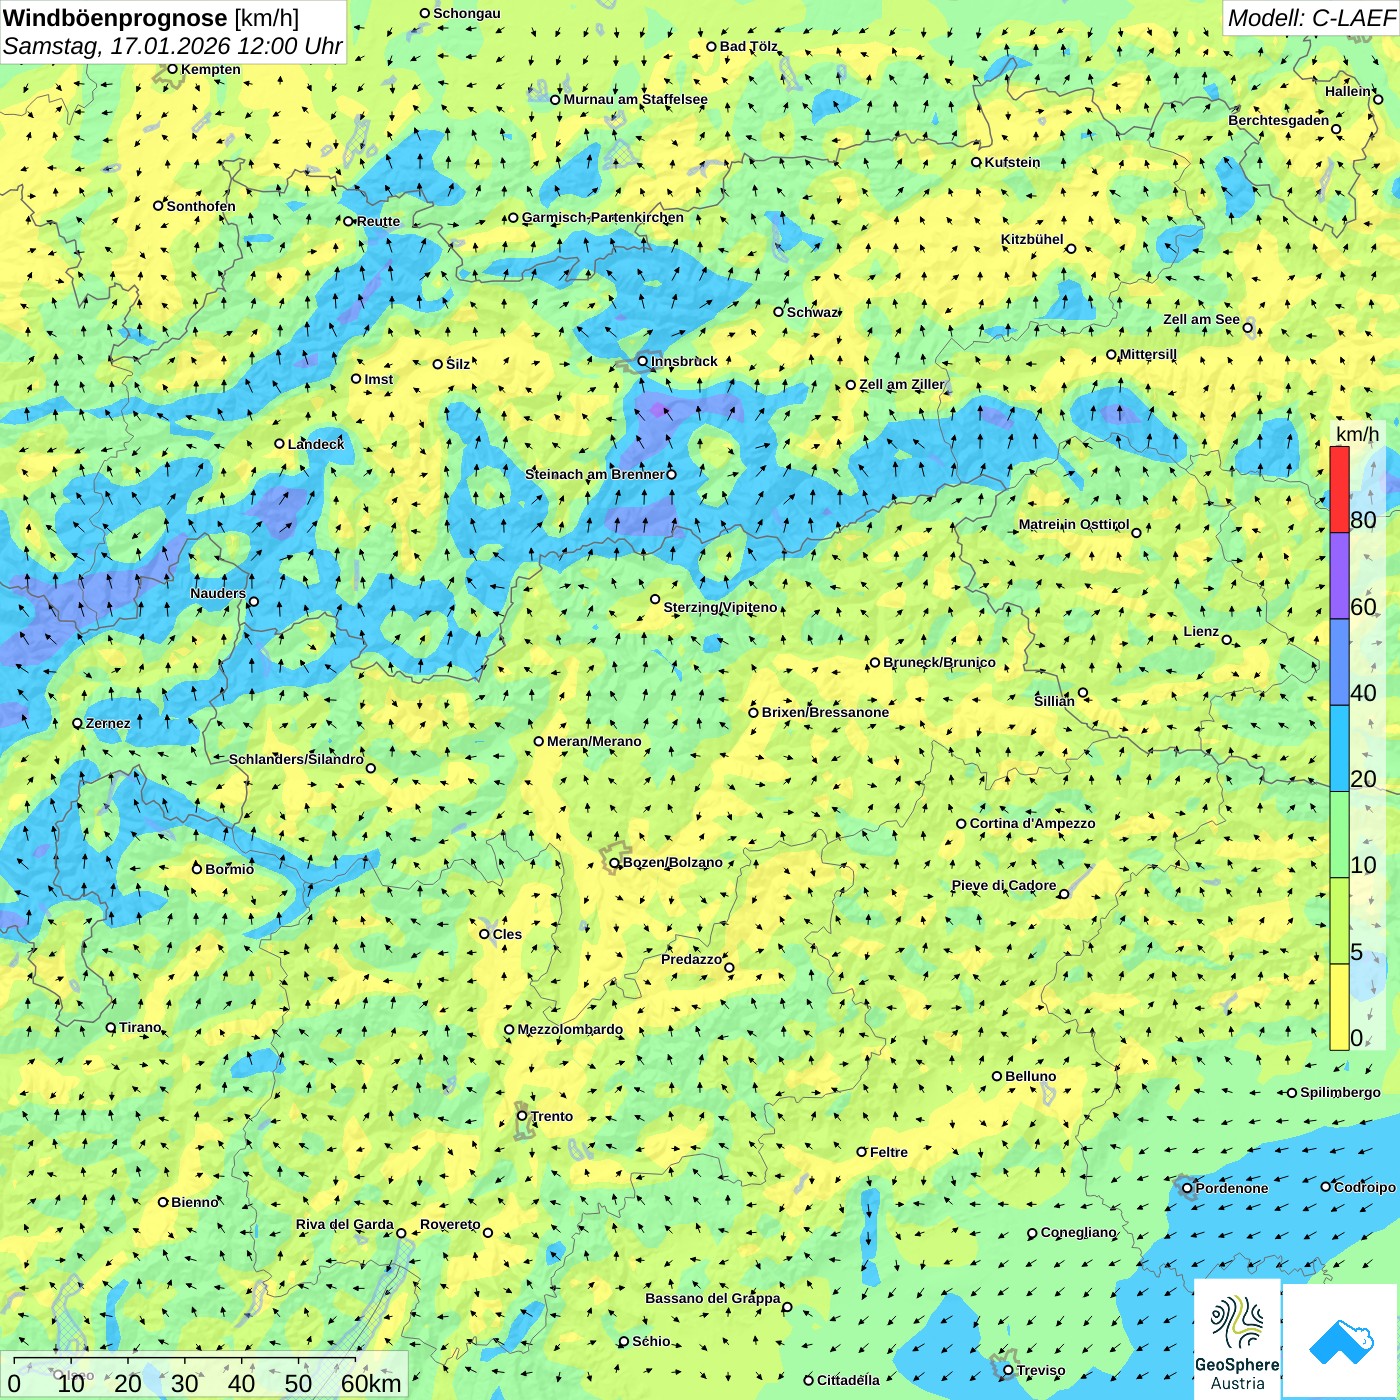1400x1400 pixels.
Task: Click the Windböenprognose title text
Action: 115,18
